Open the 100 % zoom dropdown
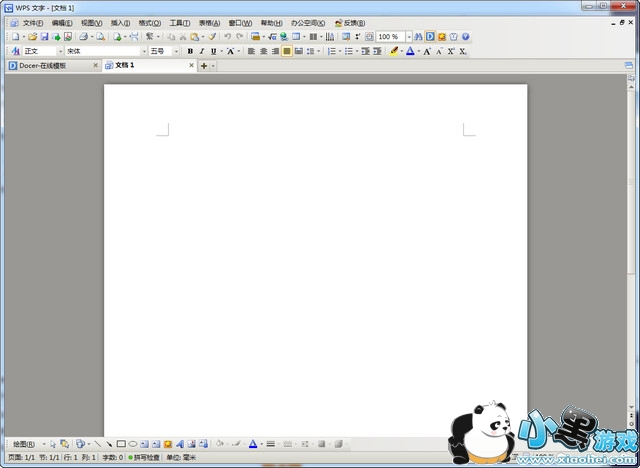 [408, 37]
